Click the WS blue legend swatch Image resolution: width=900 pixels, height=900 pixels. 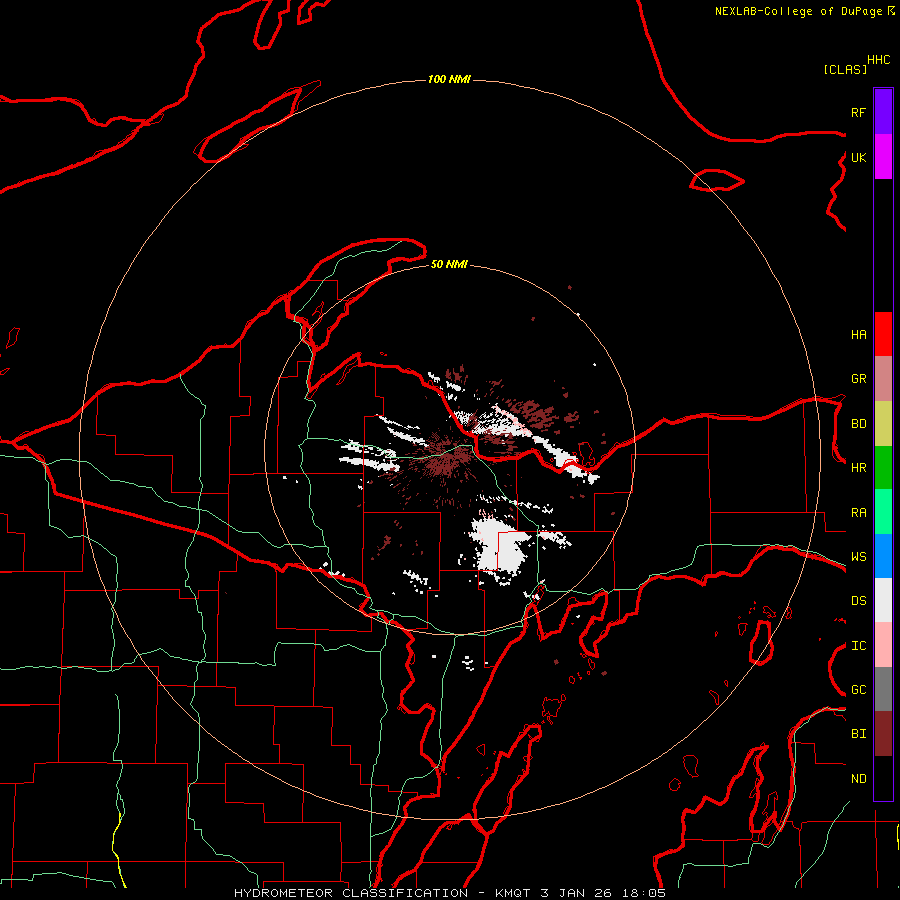click(883, 556)
